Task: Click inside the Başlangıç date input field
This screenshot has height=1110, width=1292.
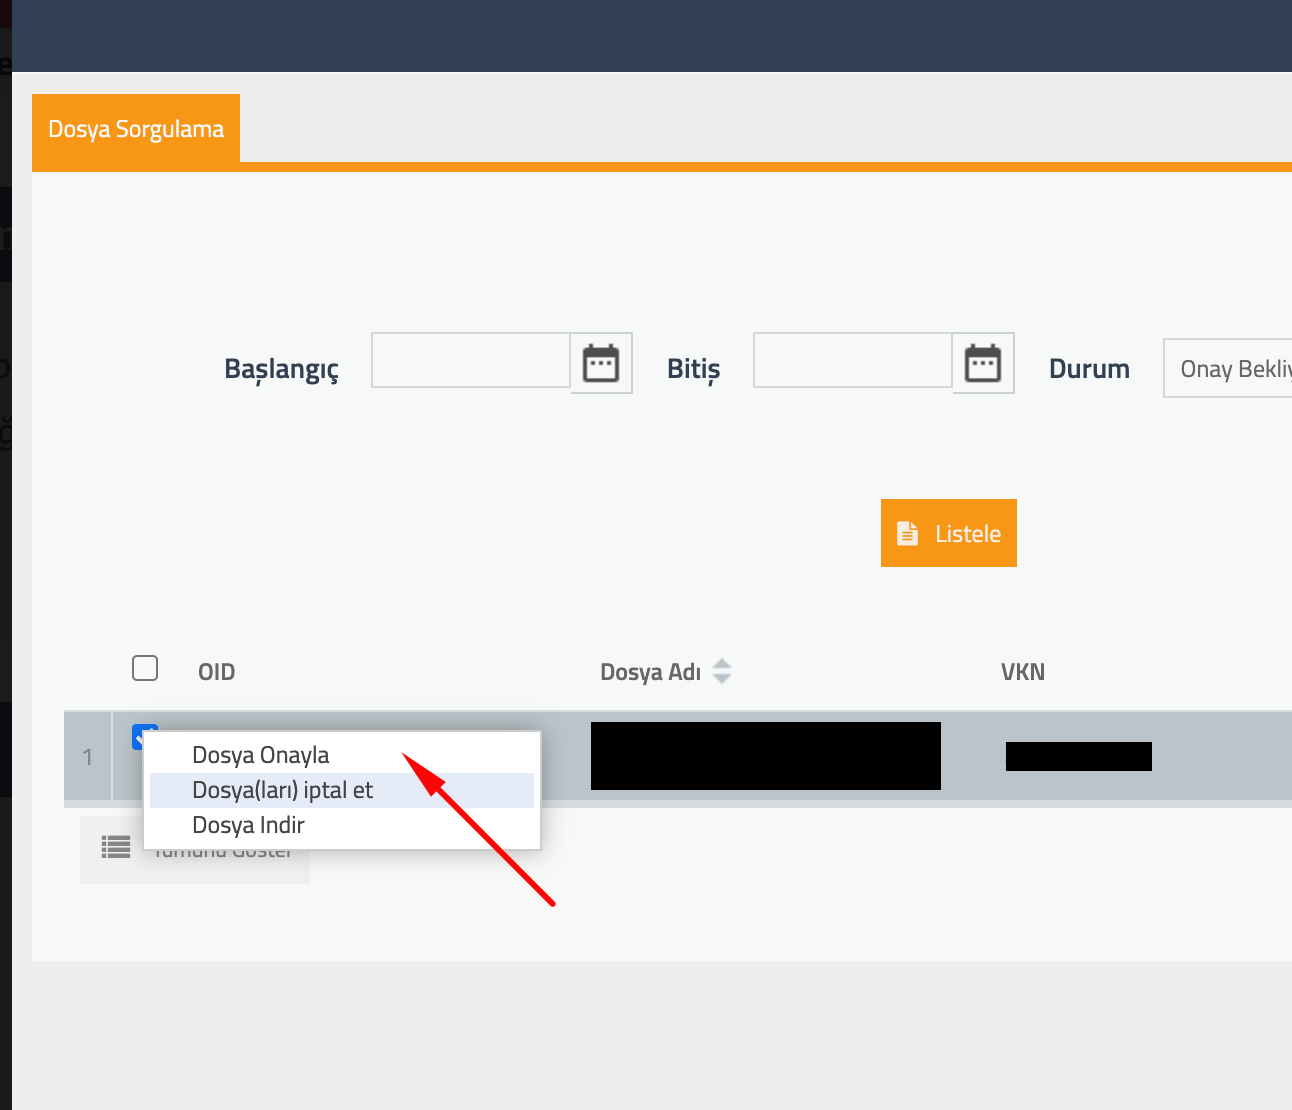Action: [470, 360]
